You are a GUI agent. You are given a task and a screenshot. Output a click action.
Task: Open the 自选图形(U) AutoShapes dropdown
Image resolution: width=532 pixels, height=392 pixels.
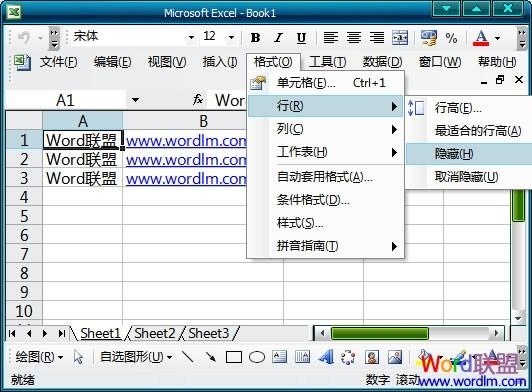coord(136,357)
